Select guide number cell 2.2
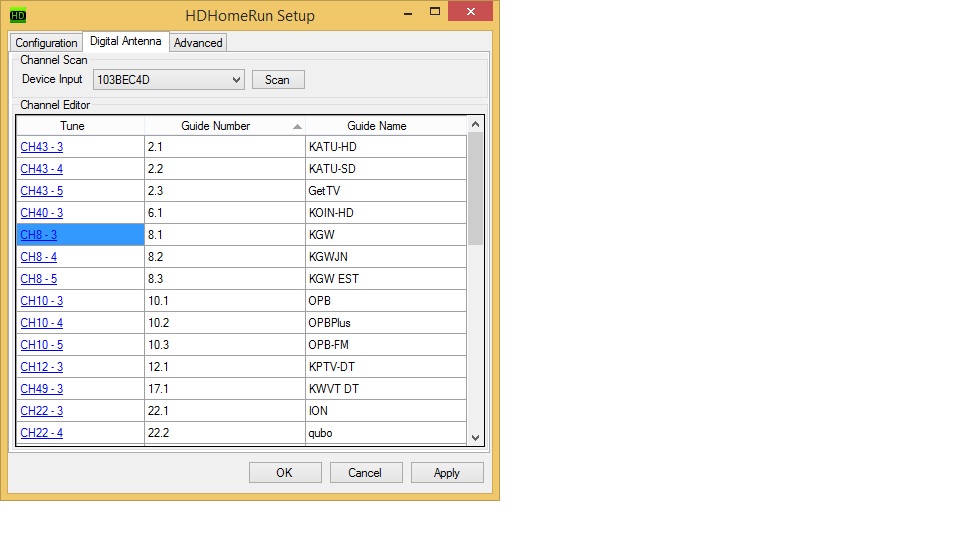 pyautogui.click(x=225, y=169)
